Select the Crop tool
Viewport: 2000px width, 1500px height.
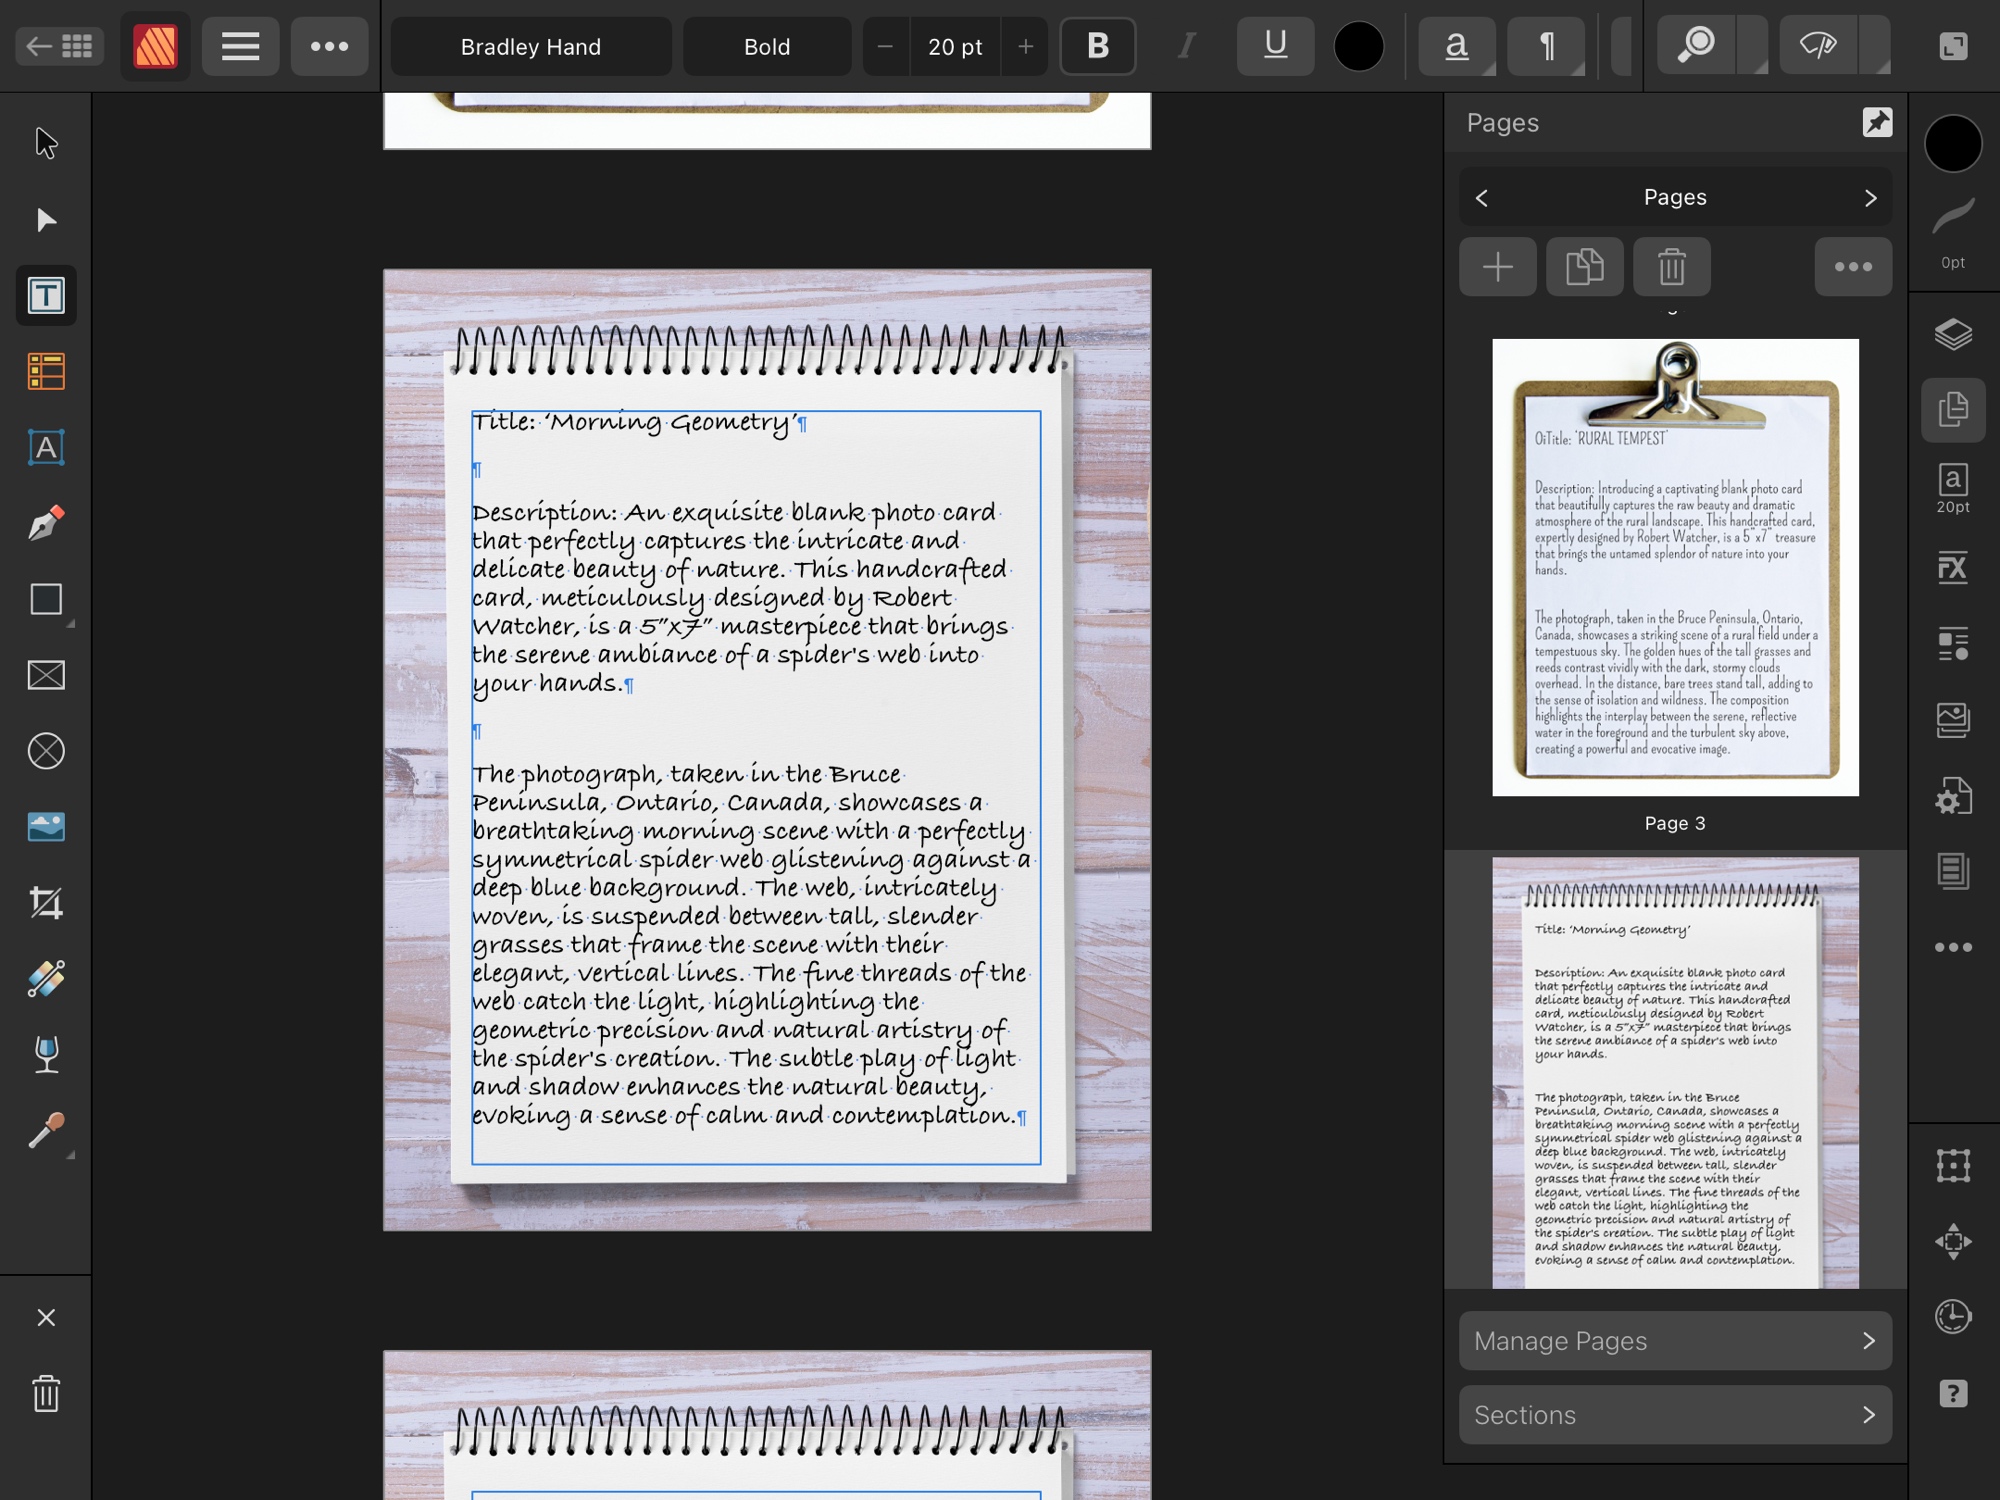tap(46, 903)
